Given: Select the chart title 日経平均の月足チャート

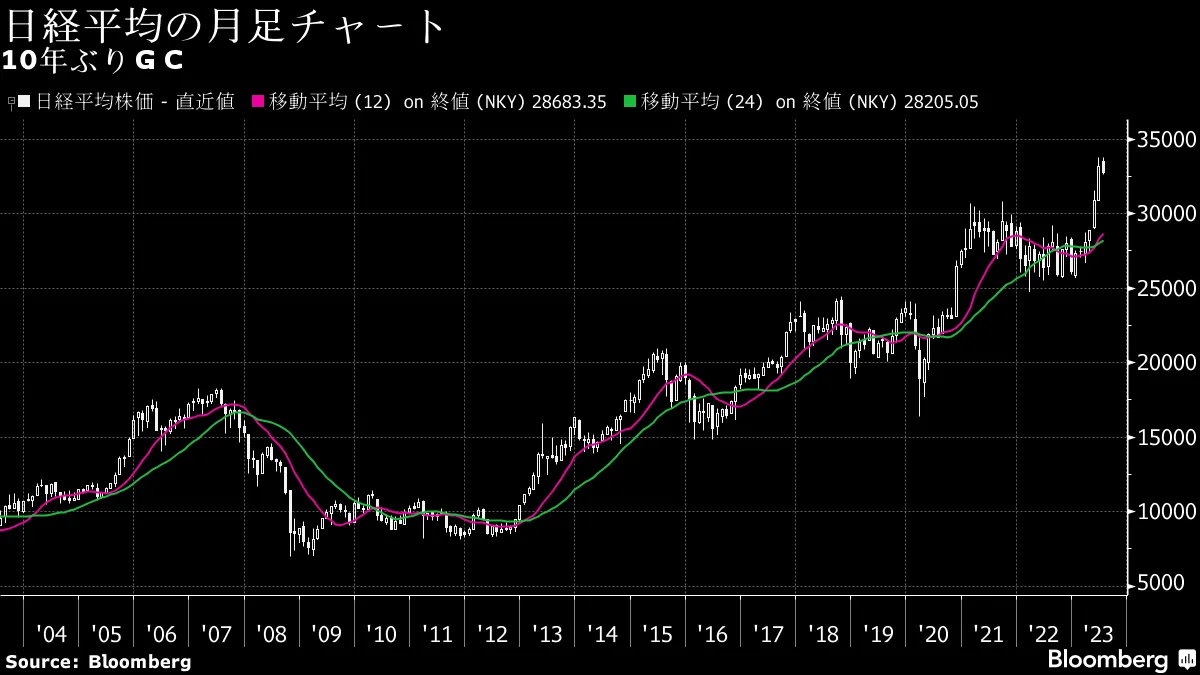Looking at the screenshot, I should click(222, 25).
